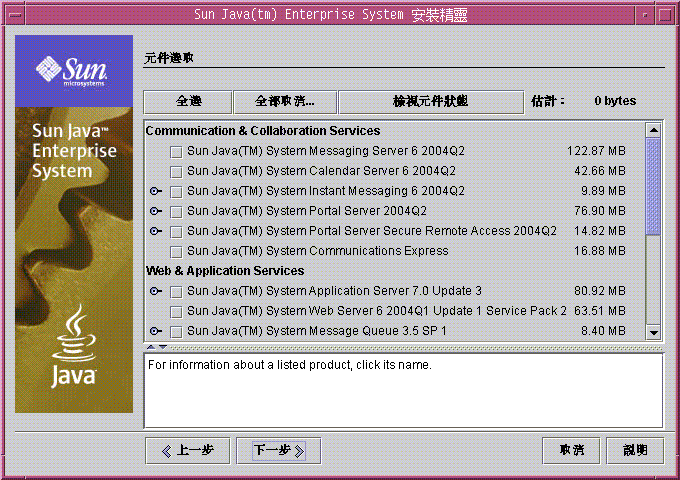680x480 pixels.
Task: Click the Application Server 7.0 Update 3 name
Action: tap(334, 291)
